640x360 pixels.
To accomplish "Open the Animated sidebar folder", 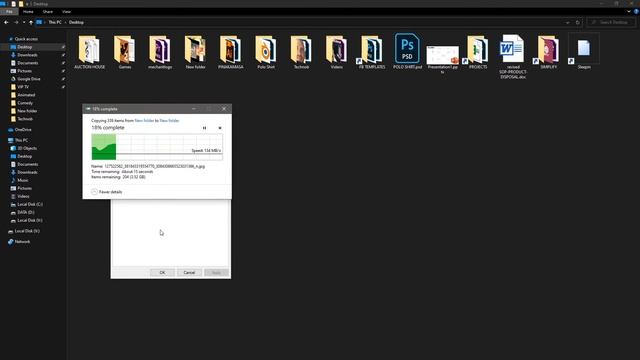I will pos(26,95).
